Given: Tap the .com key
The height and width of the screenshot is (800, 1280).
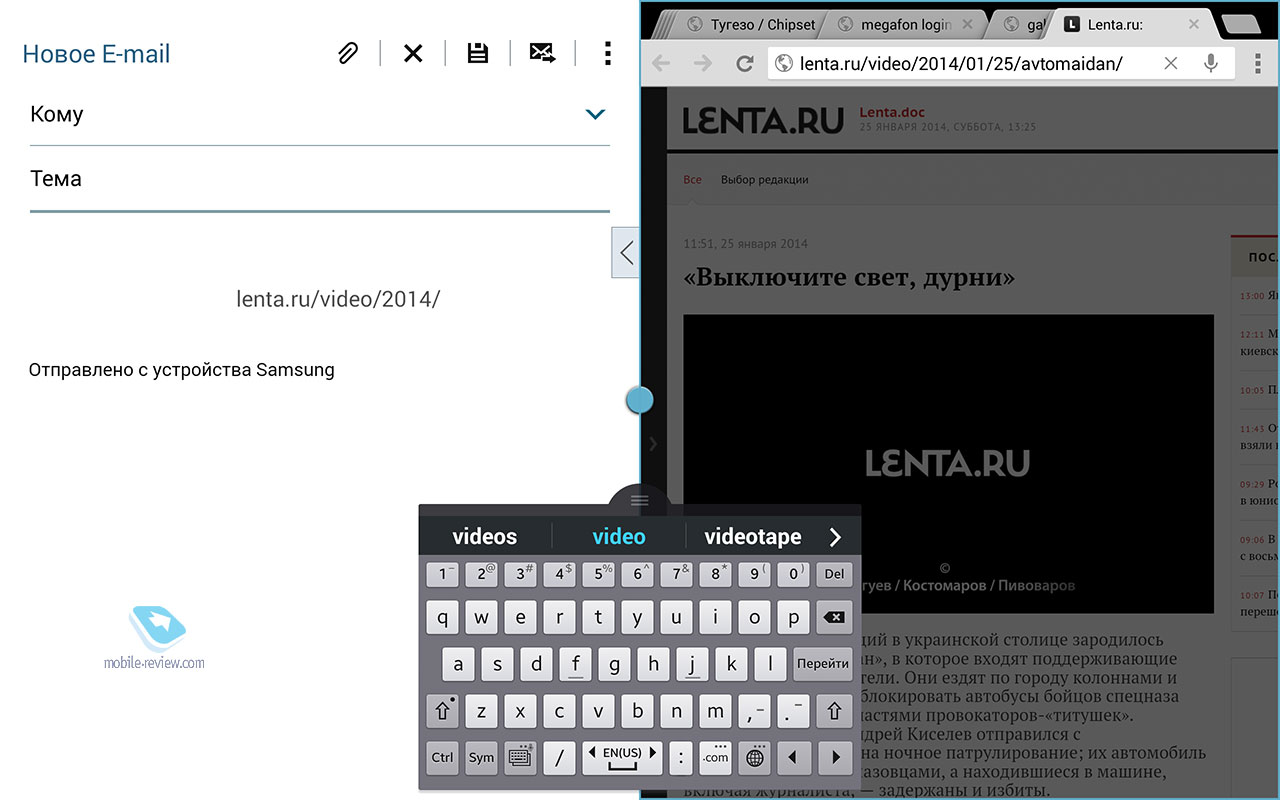Looking at the screenshot, I should (715, 757).
